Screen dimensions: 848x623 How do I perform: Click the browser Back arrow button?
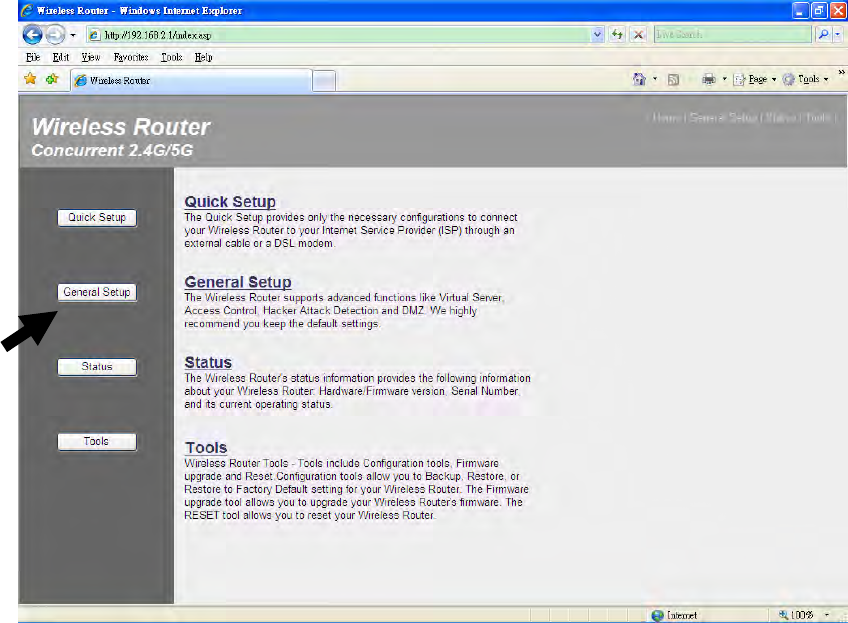point(32,35)
